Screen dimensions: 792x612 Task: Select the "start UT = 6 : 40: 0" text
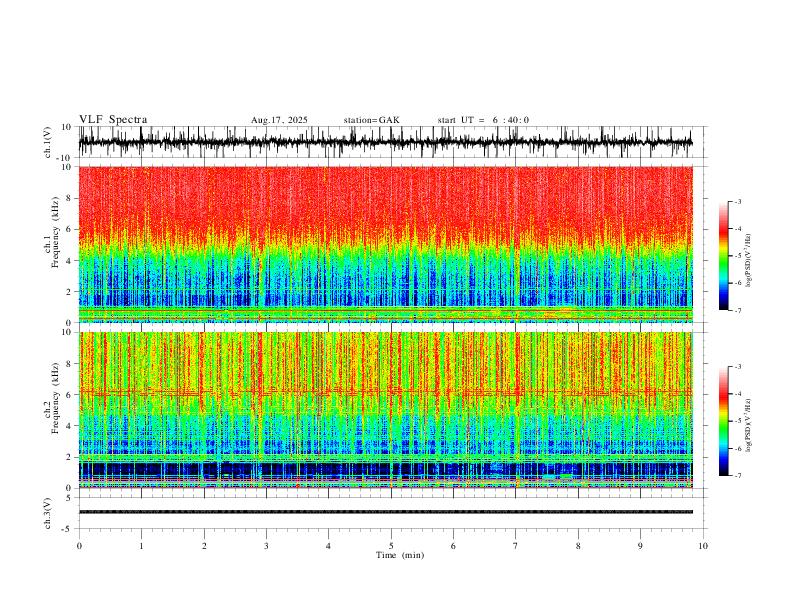coord(483,120)
